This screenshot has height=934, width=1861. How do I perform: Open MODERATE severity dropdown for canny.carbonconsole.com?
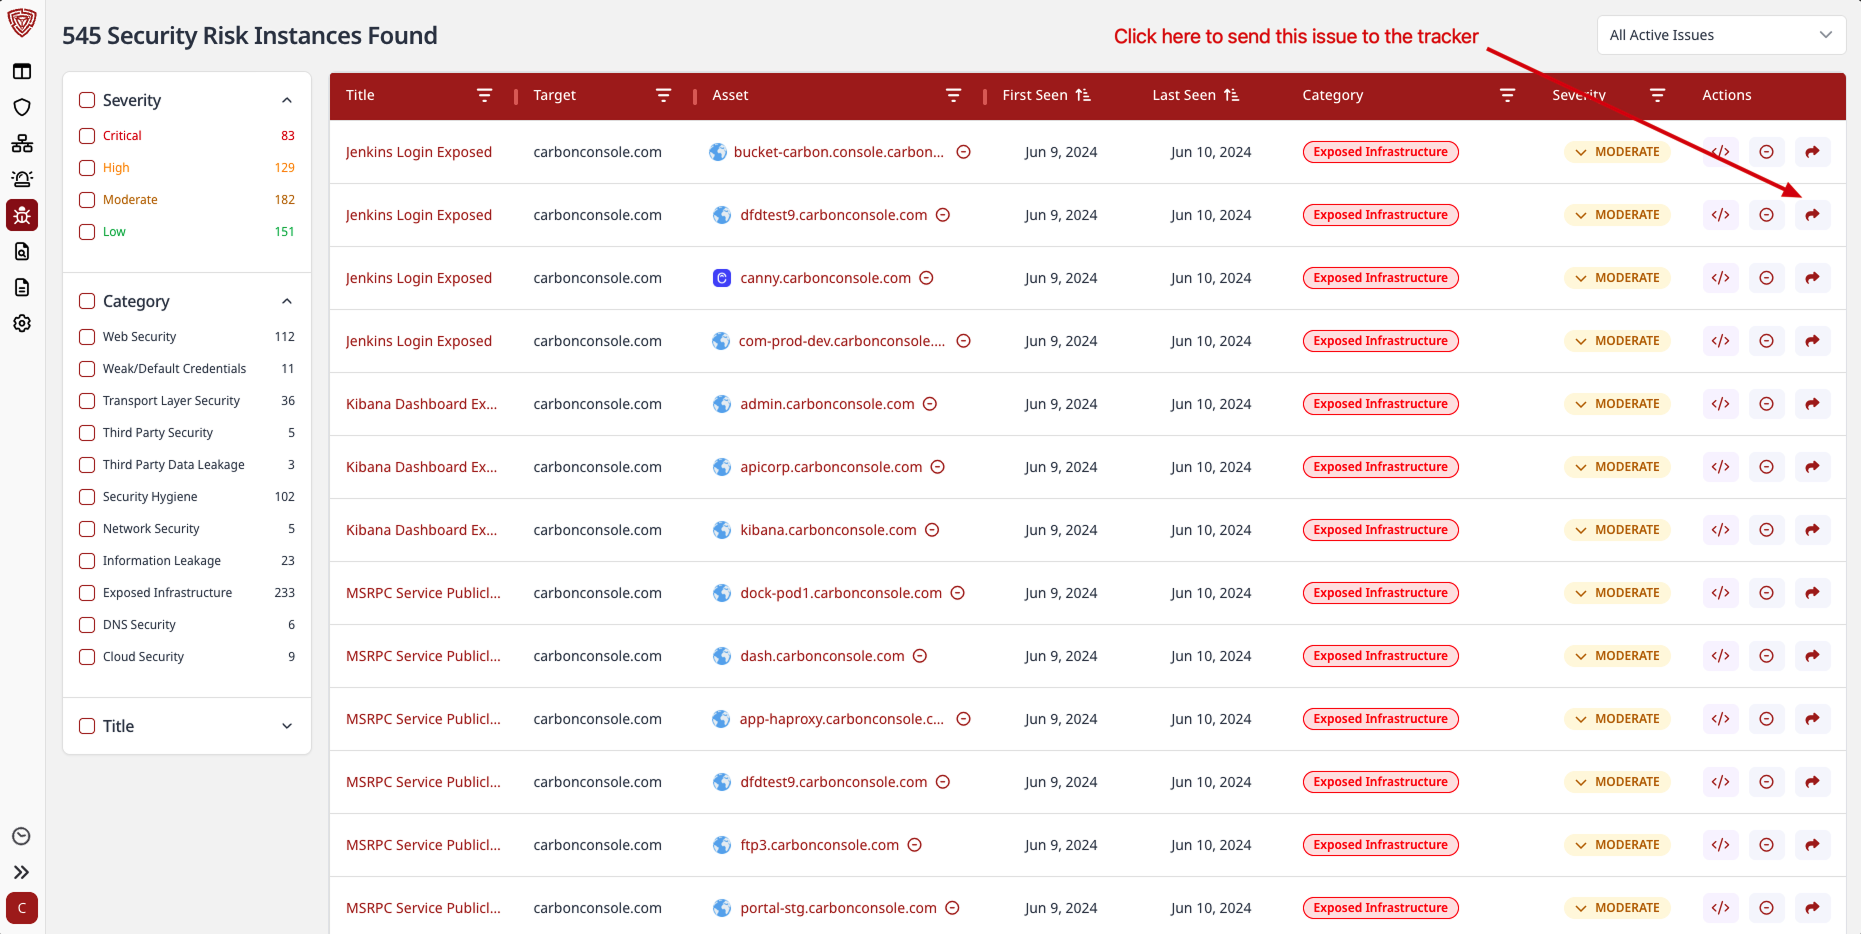[x=1617, y=278]
